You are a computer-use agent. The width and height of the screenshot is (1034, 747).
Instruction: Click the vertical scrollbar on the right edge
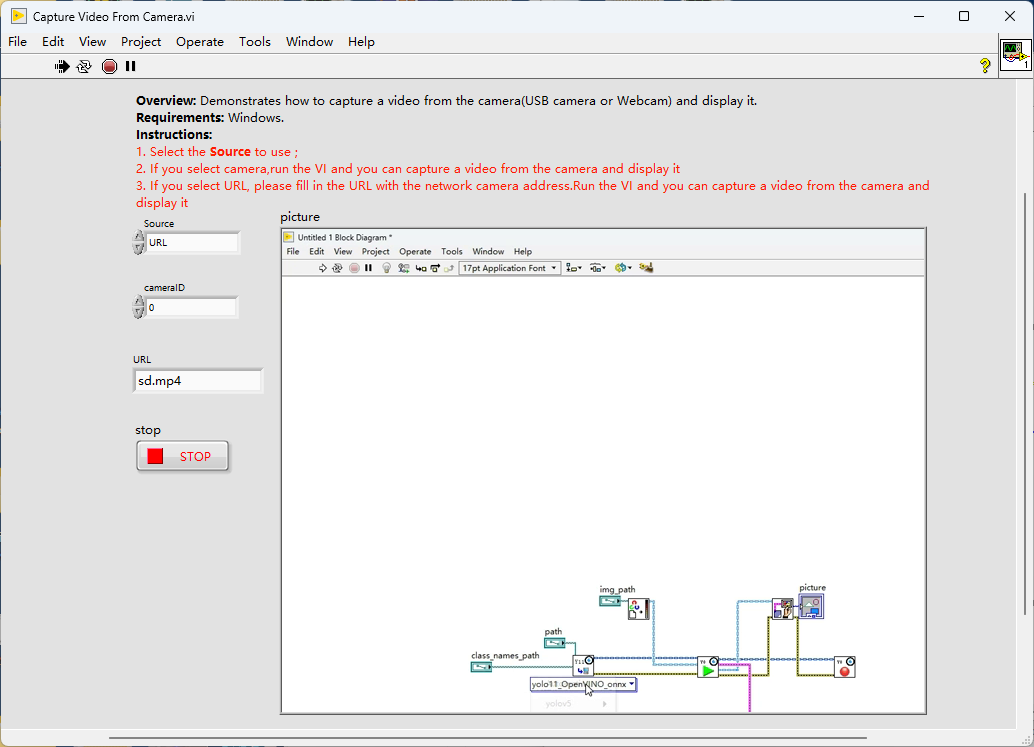point(1026,400)
